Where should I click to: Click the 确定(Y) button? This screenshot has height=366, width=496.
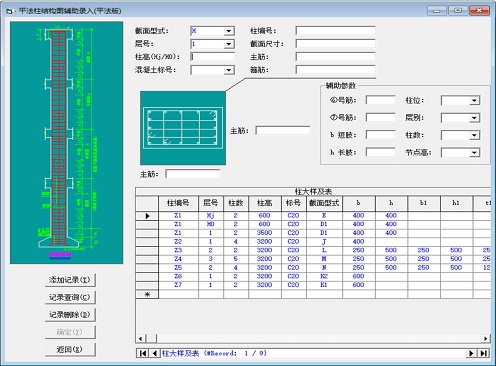[70, 332]
